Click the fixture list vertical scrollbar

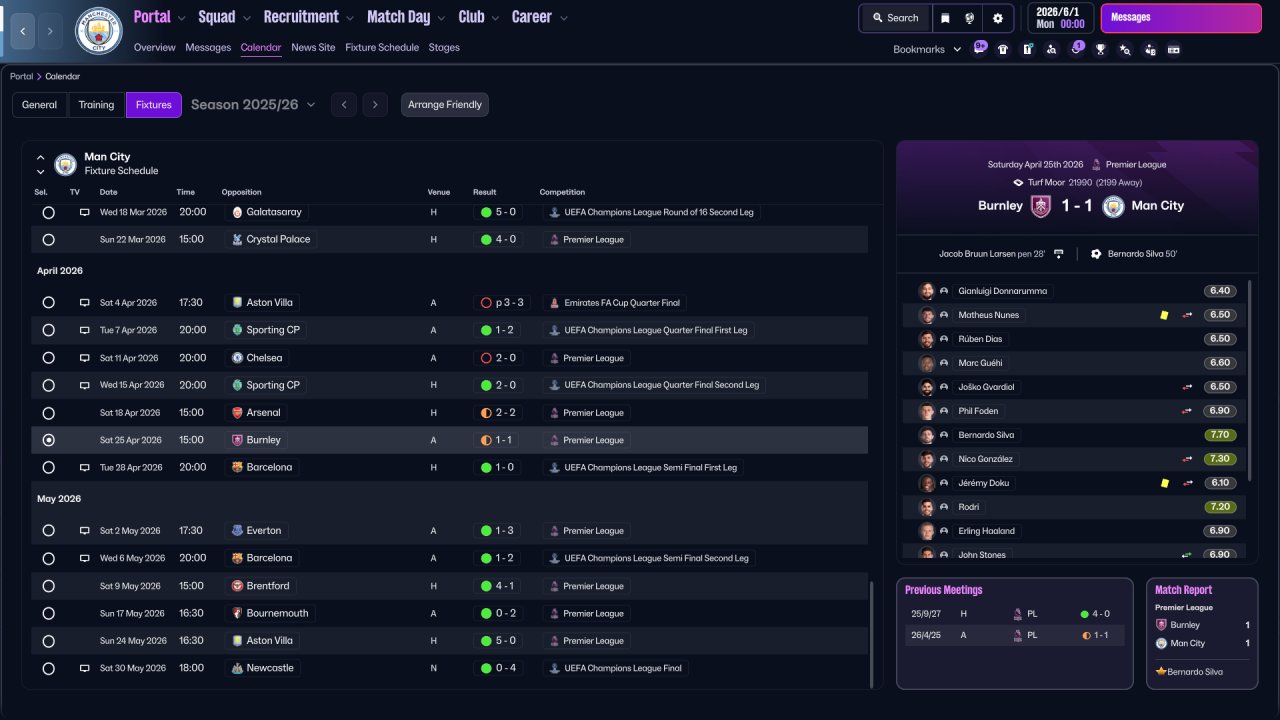coord(871,634)
